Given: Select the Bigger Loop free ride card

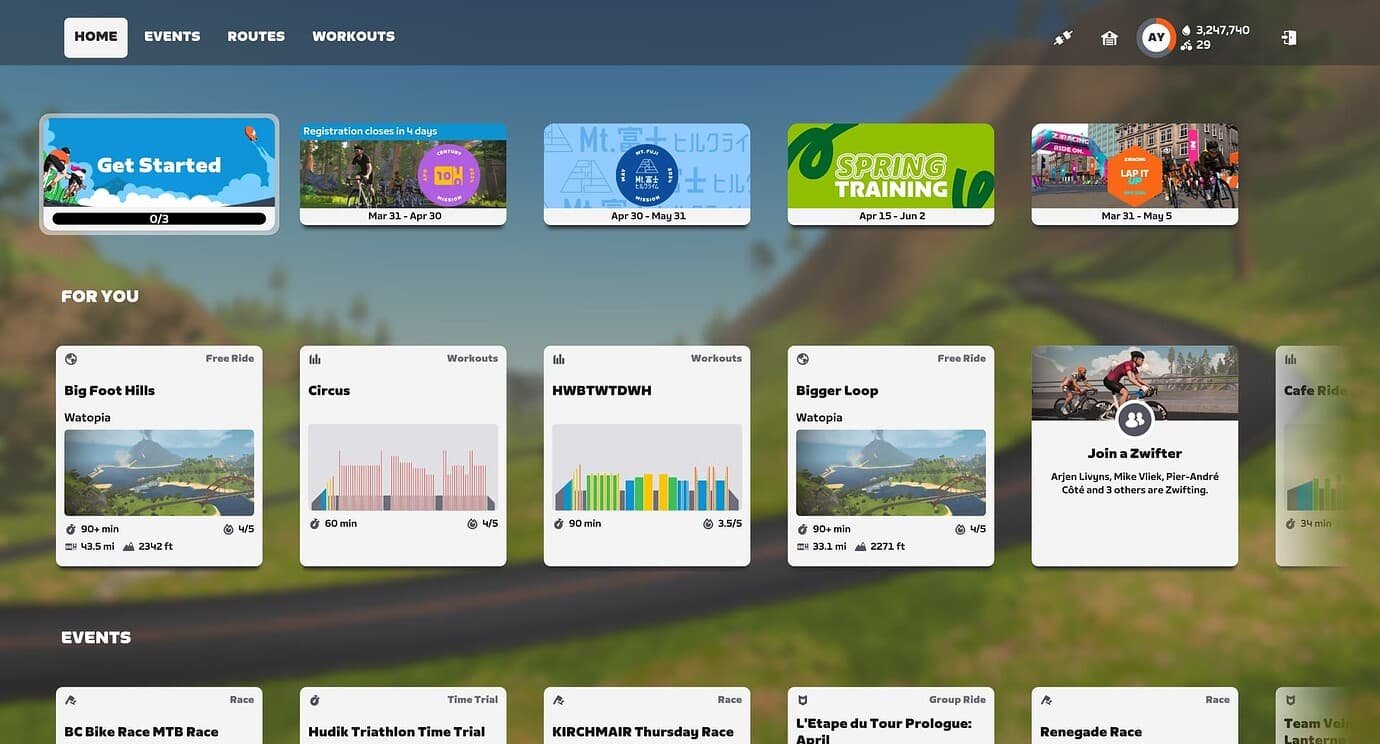Looking at the screenshot, I should click(891, 456).
